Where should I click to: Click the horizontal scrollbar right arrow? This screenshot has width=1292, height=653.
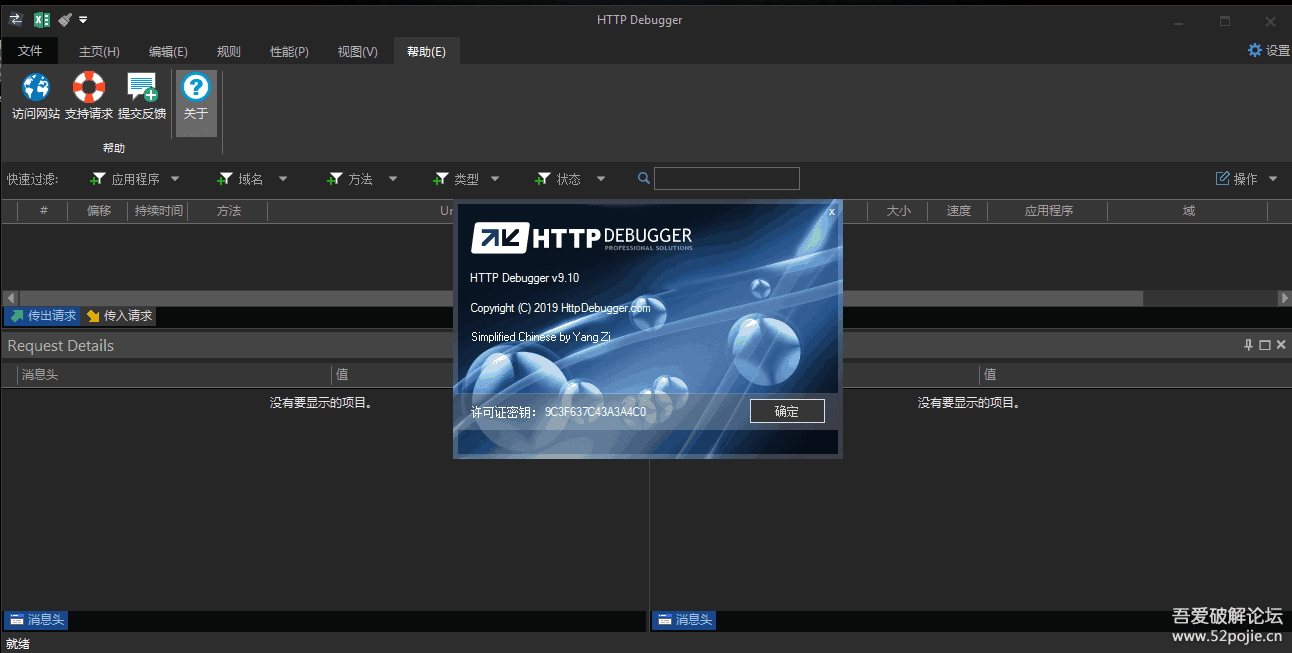(1284, 298)
